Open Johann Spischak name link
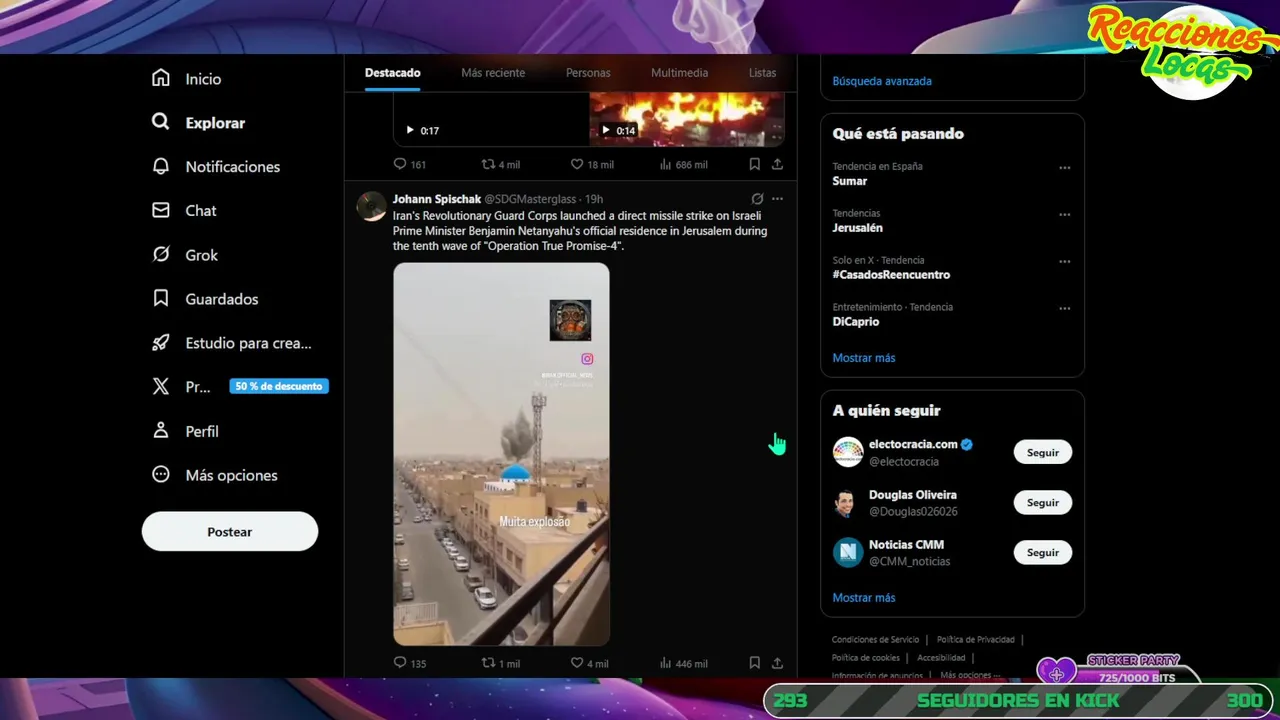Image resolution: width=1280 pixels, height=720 pixels. 437,199
